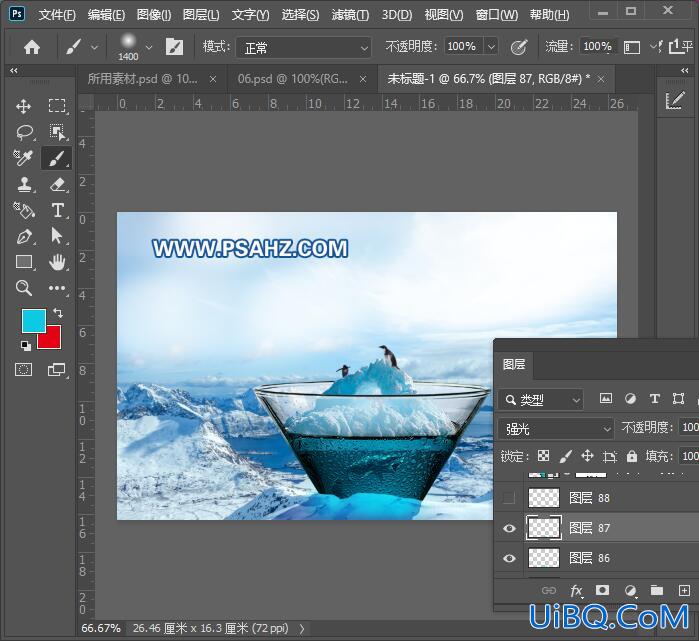Open the brush preset picker dropdown
699x641 pixels.
pyautogui.click(x=149, y=47)
